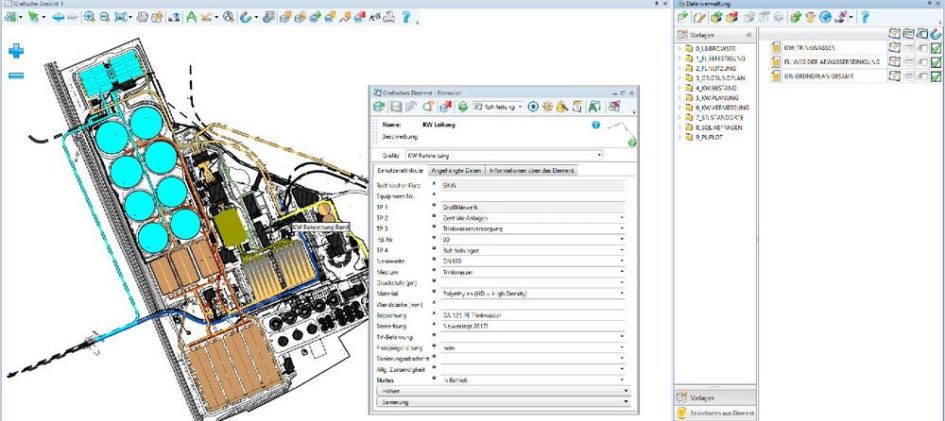Toggle checkbox for FL: WSG DER ABWASSERREINIGUNG
945x421 pixels.
click(x=936, y=62)
